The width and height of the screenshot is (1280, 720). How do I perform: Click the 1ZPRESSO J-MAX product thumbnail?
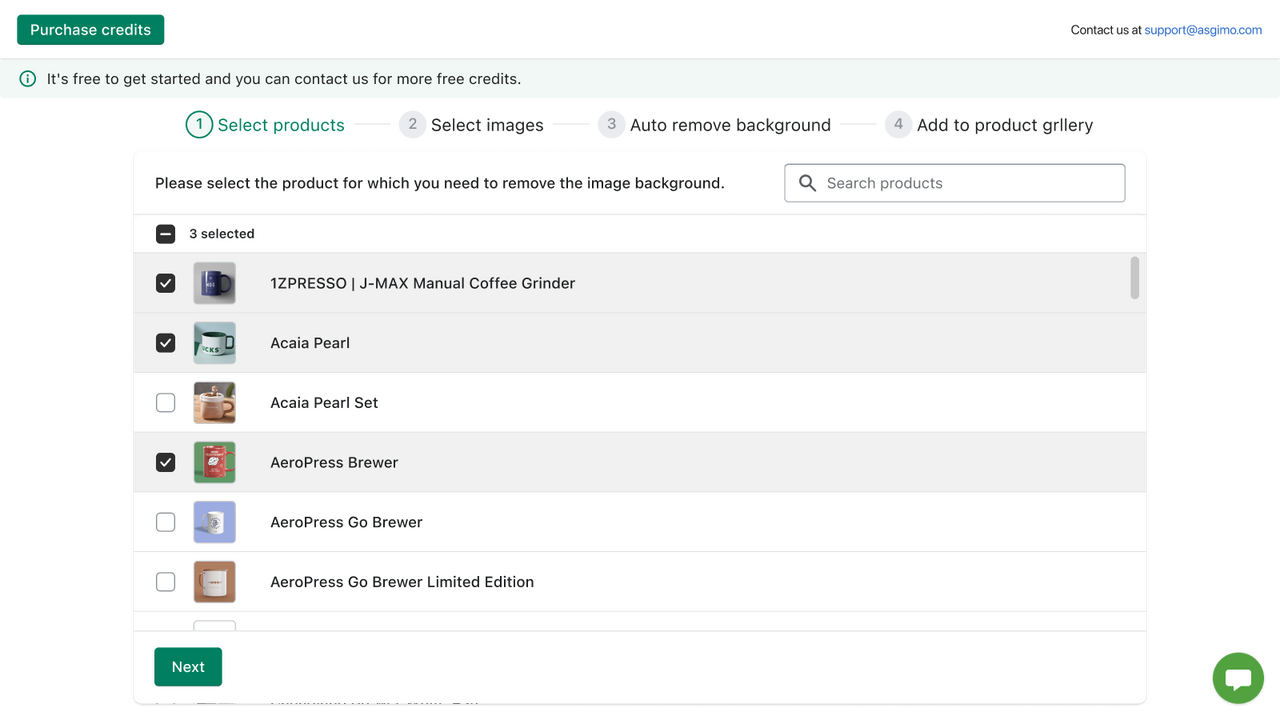click(x=214, y=283)
